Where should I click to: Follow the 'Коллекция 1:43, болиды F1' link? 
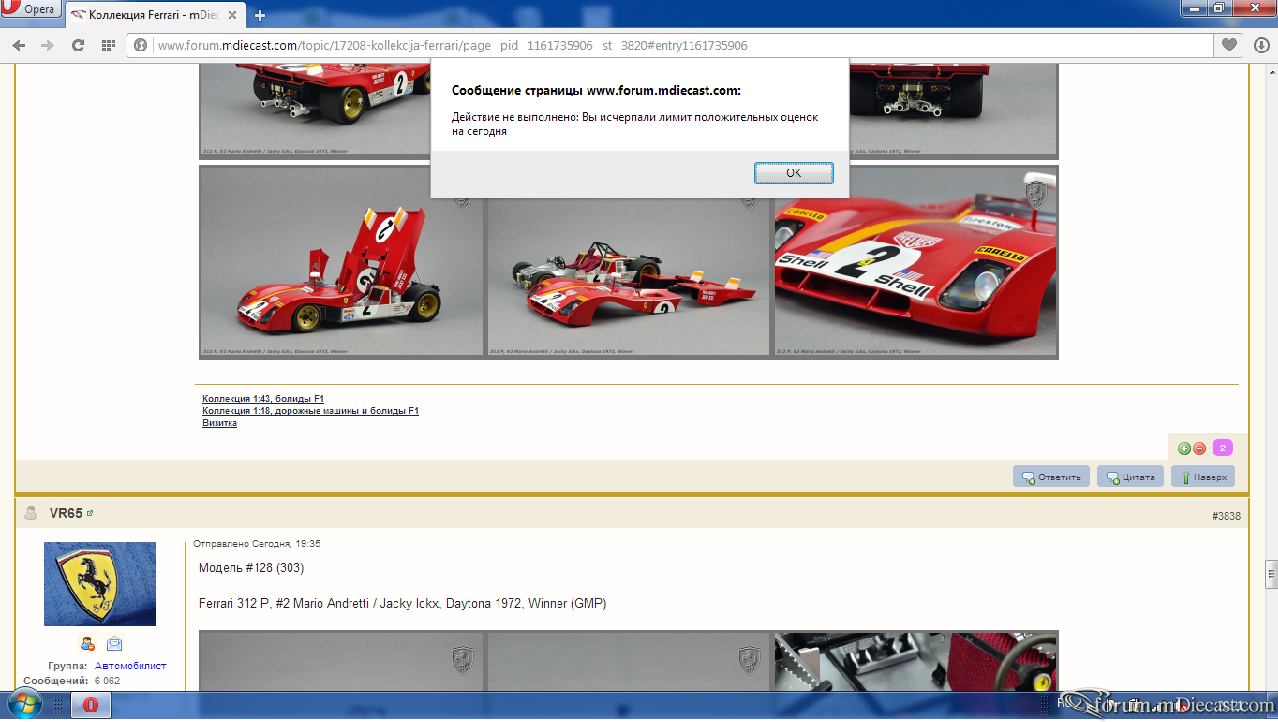point(263,398)
